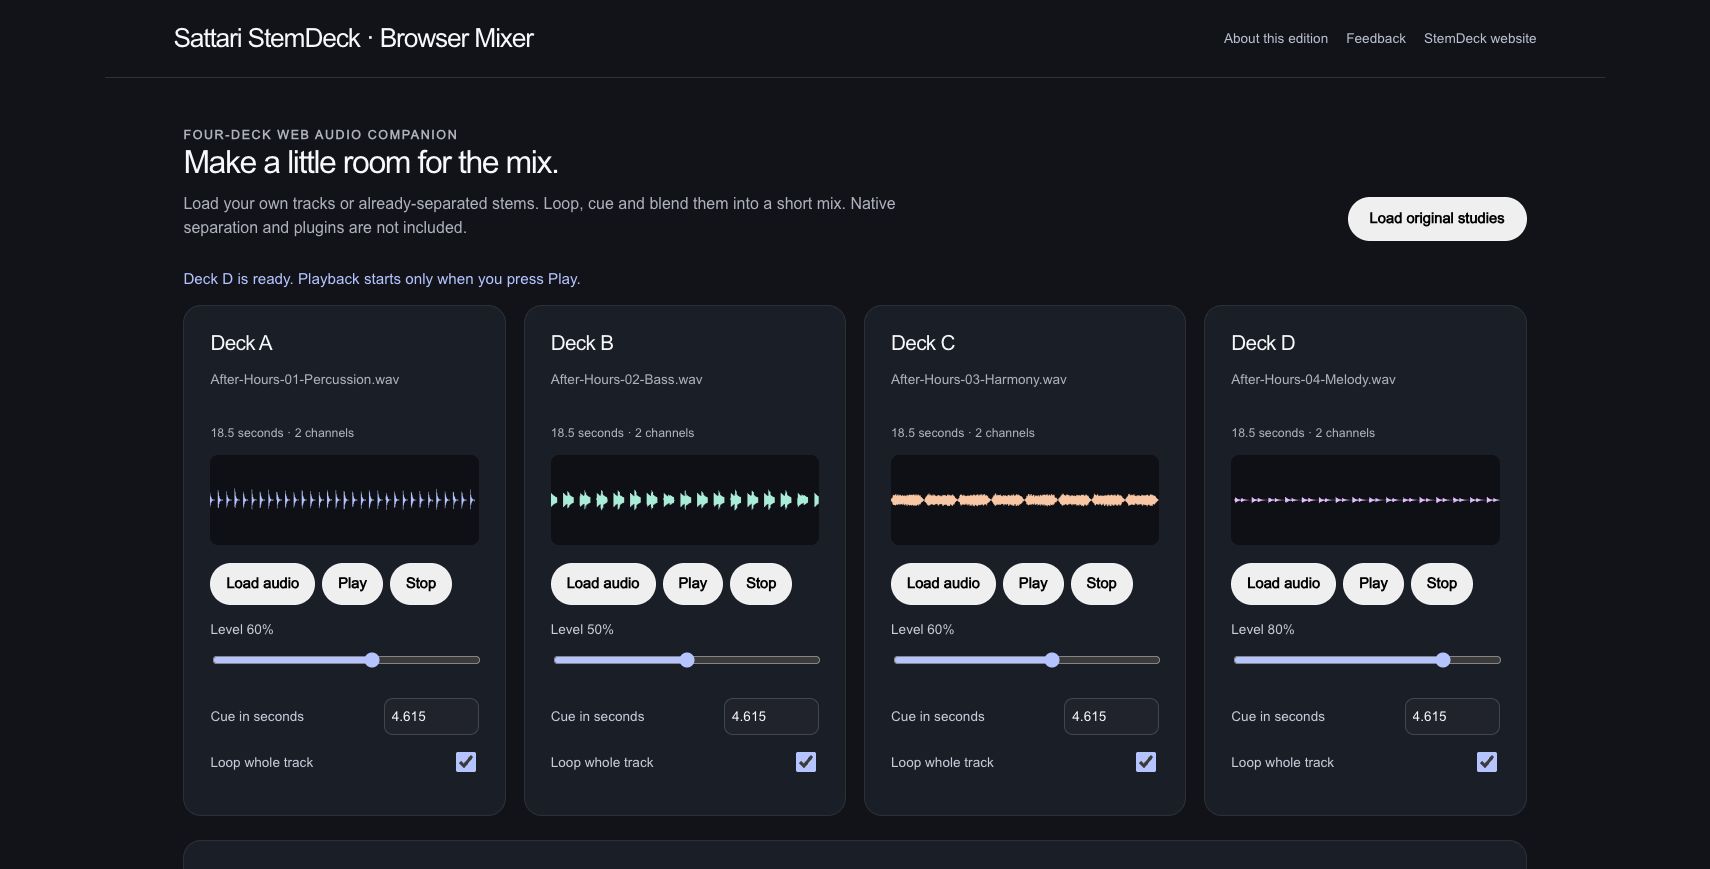Click the Sattari StemDeck · Browser Mixer title
The height and width of the screenshot is (869, 1710).
(x=354, y=38)
